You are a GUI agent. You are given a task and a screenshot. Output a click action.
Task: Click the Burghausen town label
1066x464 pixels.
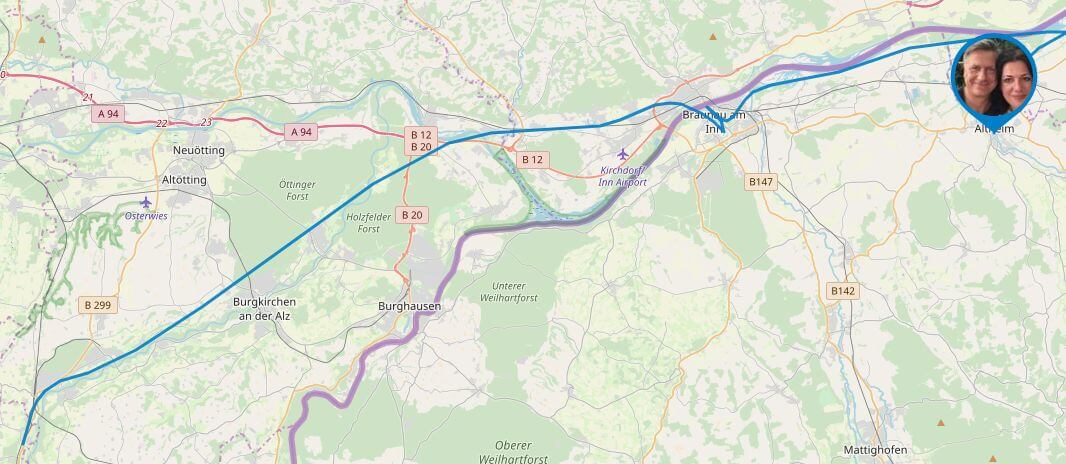click(x=409, y=306)
